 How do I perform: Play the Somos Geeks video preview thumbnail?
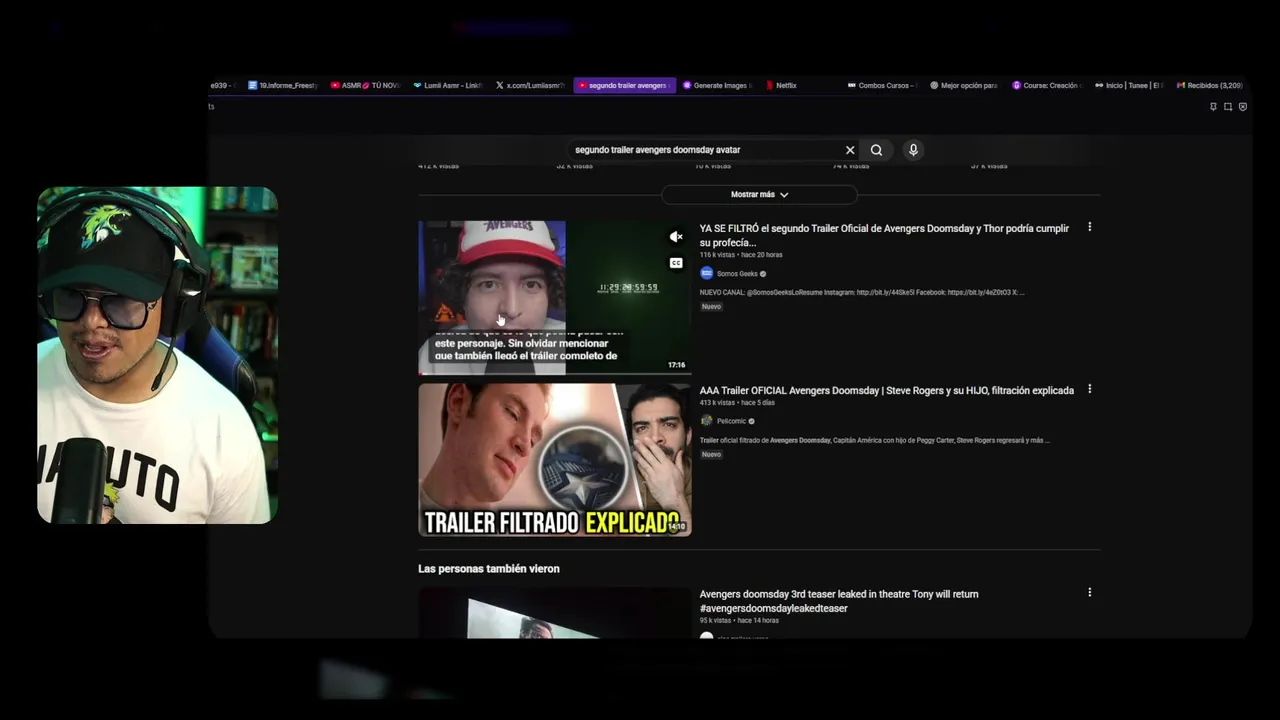click(x=554, y=297)
